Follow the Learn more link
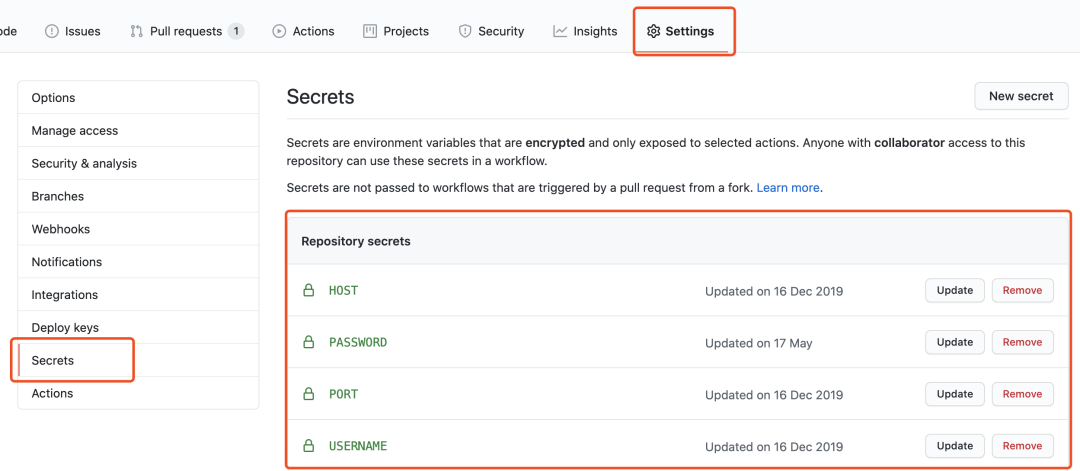Screen dimensions: 1080x471 click(788, 188)
